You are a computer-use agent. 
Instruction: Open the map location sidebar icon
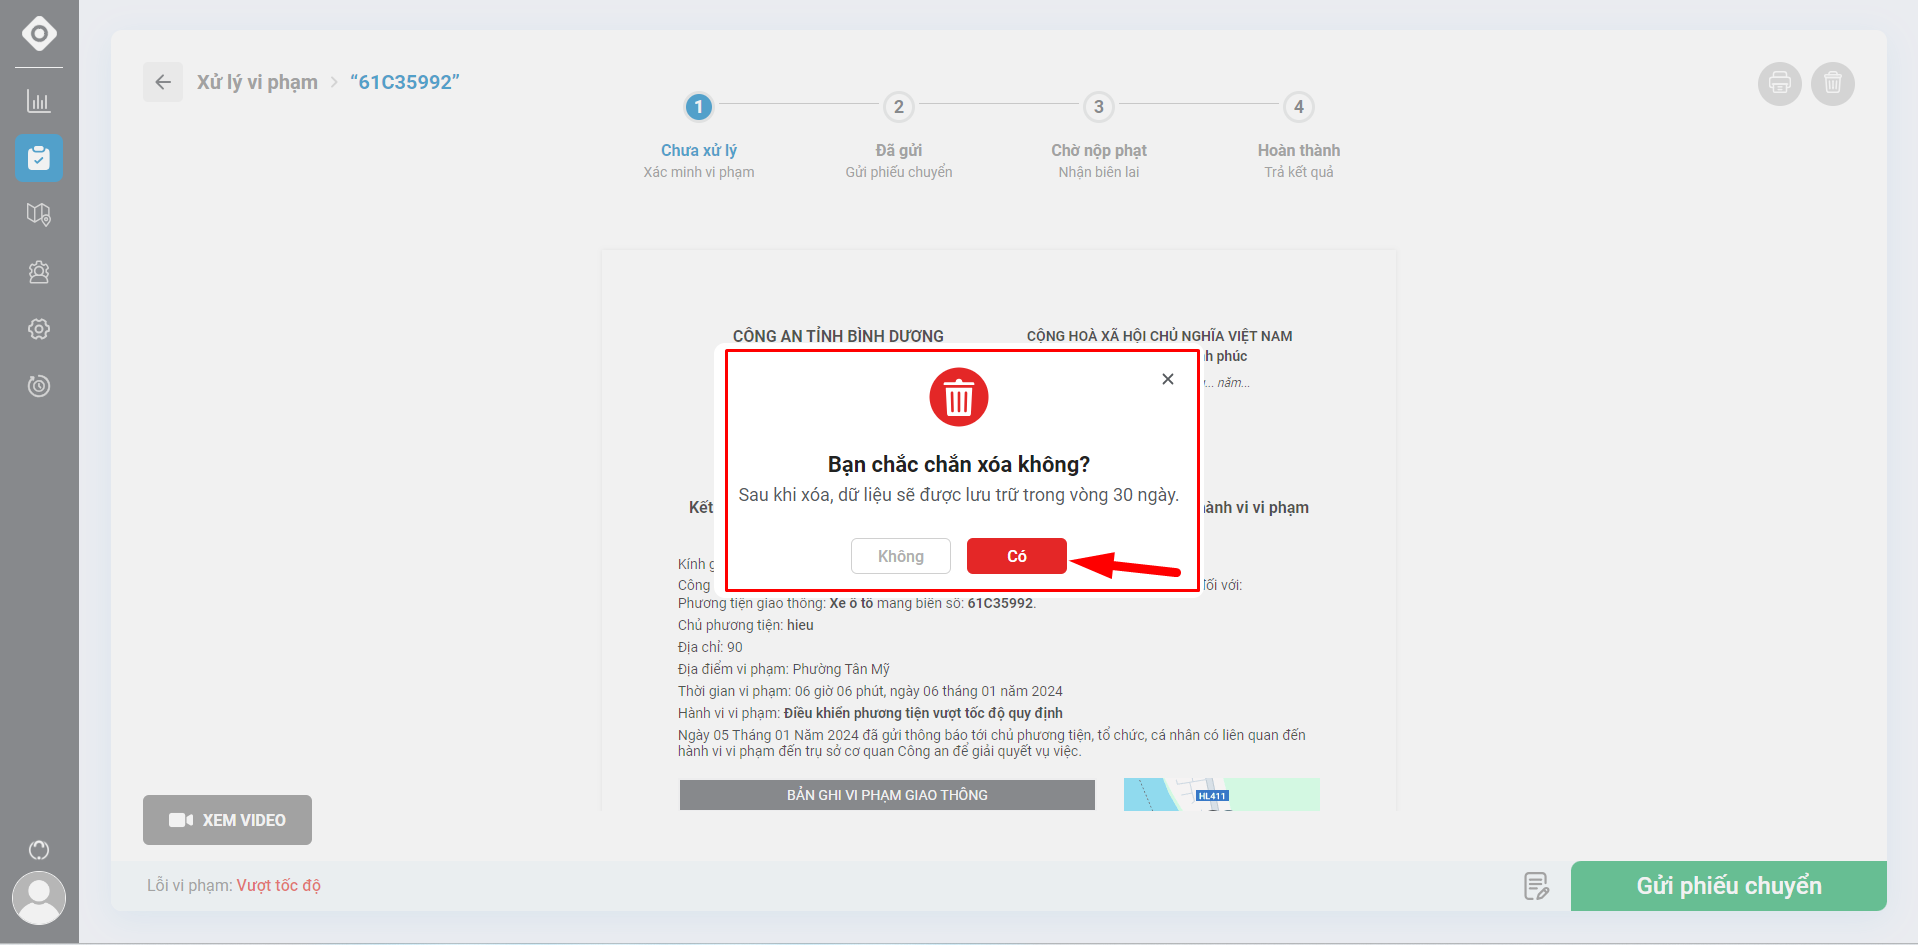39,215
